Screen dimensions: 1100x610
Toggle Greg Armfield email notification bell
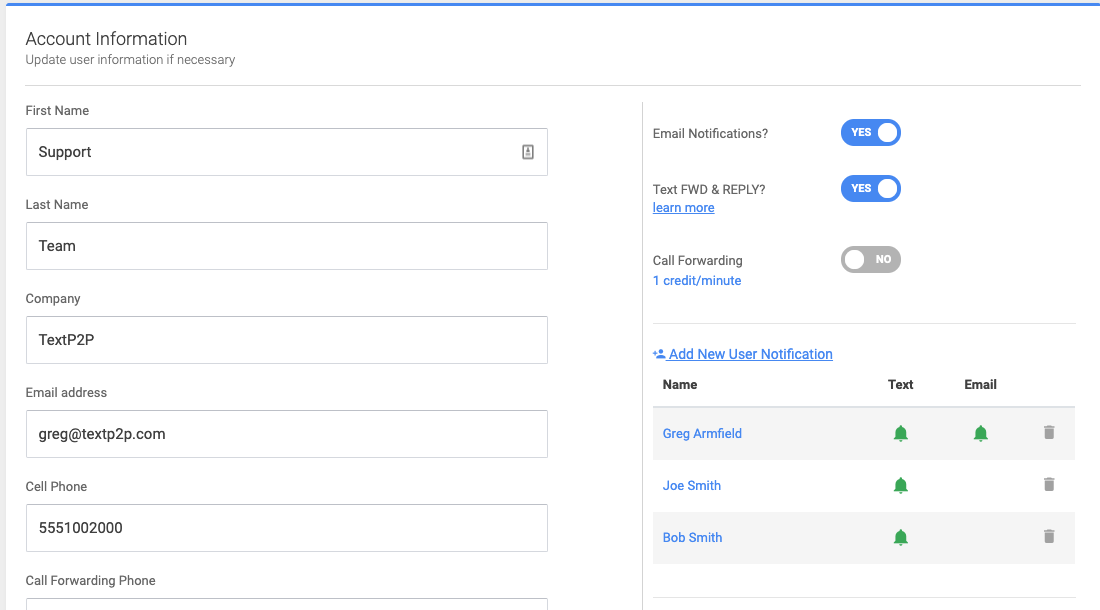coord(981,433)
